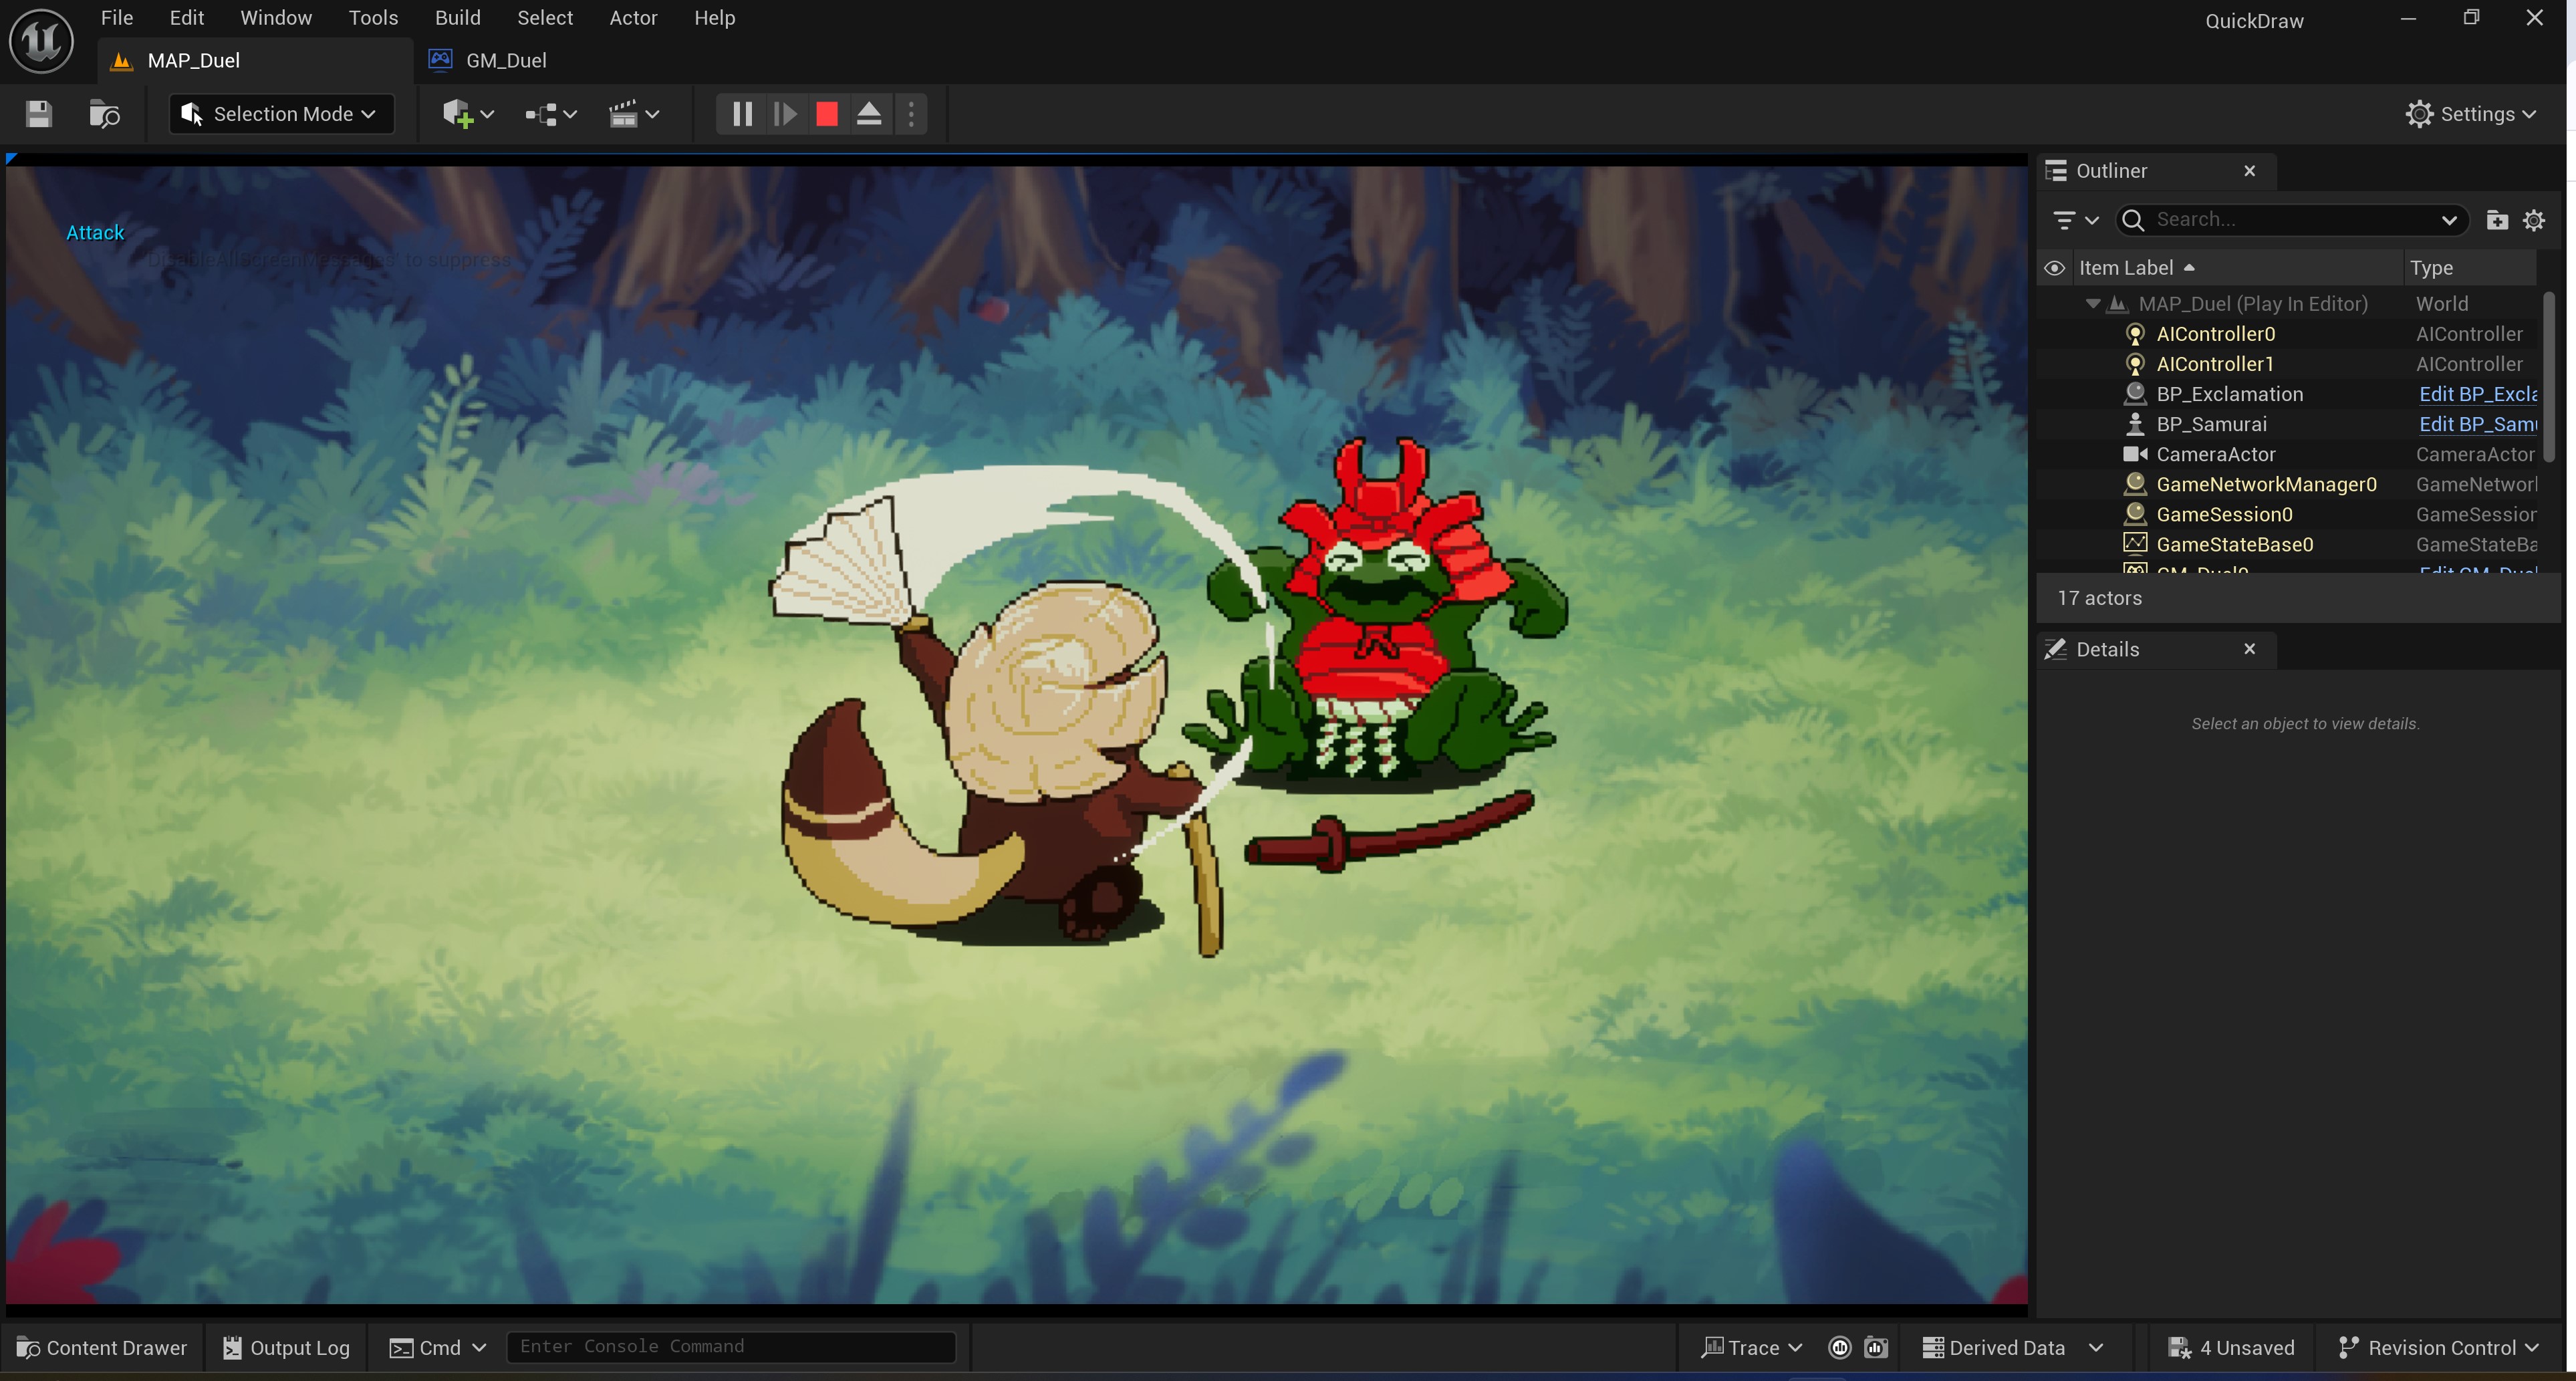The height and width of the screenshot is (1381, 2576).
Task: Sort by the Item Label column header
Action: tap(2237, 268)
